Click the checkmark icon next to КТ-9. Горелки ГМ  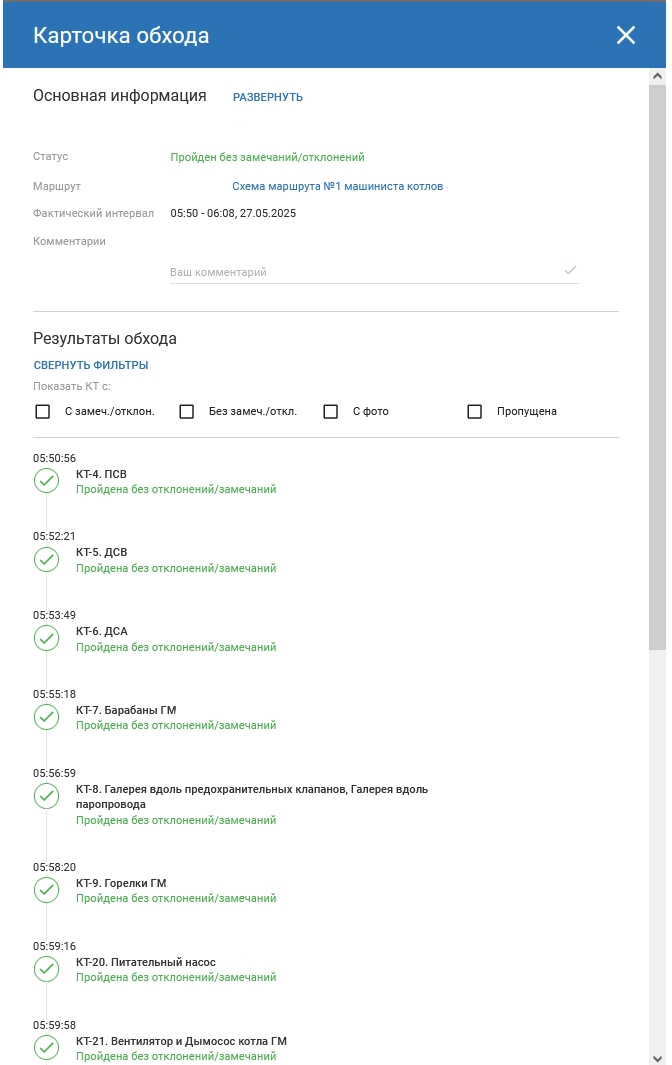click(x=46, y=890)
